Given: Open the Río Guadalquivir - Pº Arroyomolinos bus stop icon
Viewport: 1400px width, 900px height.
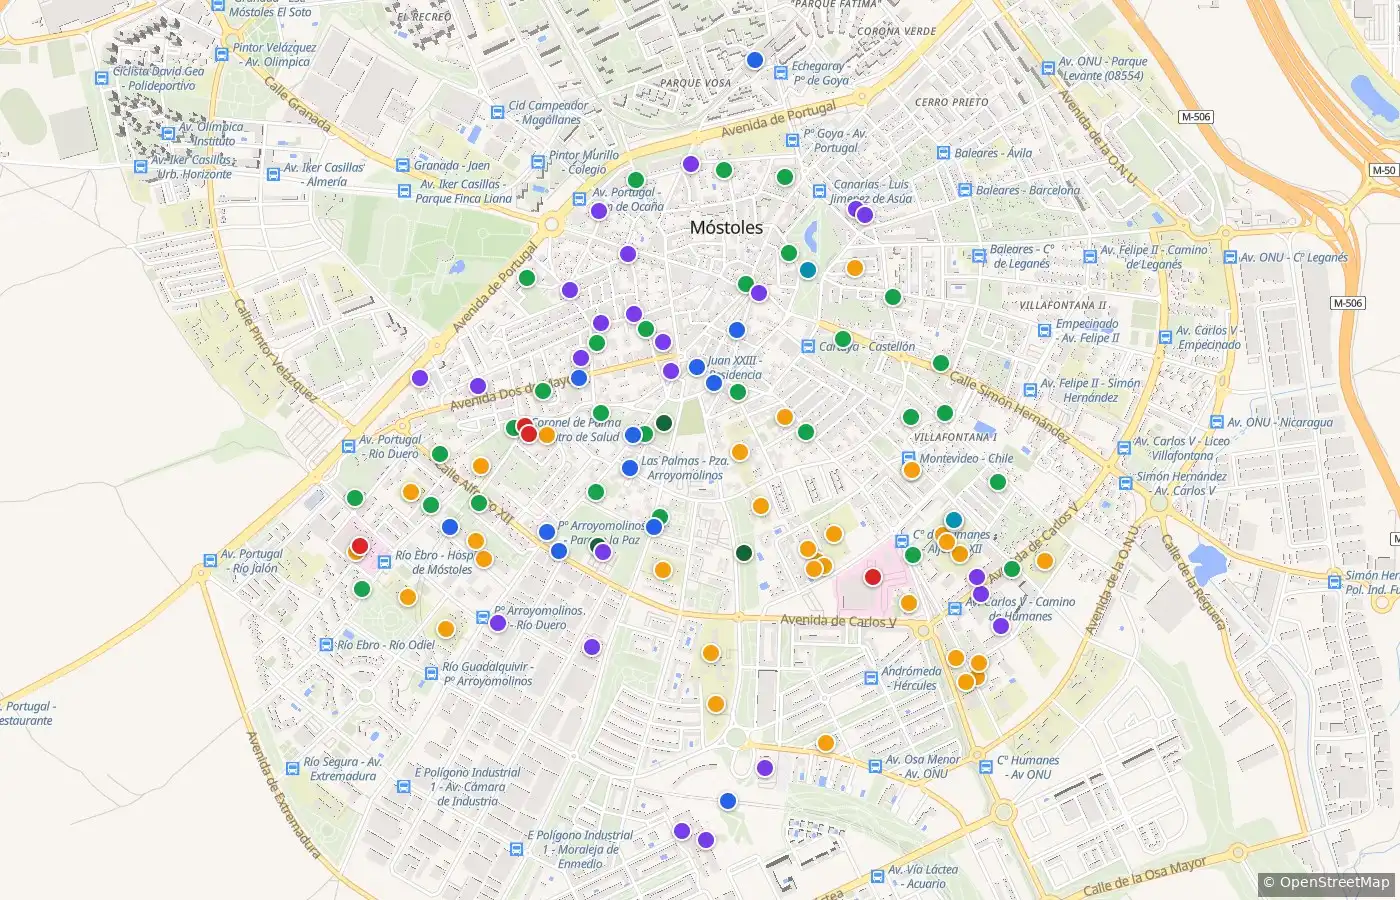Looking at the screenshot, I should pos(431,674).
